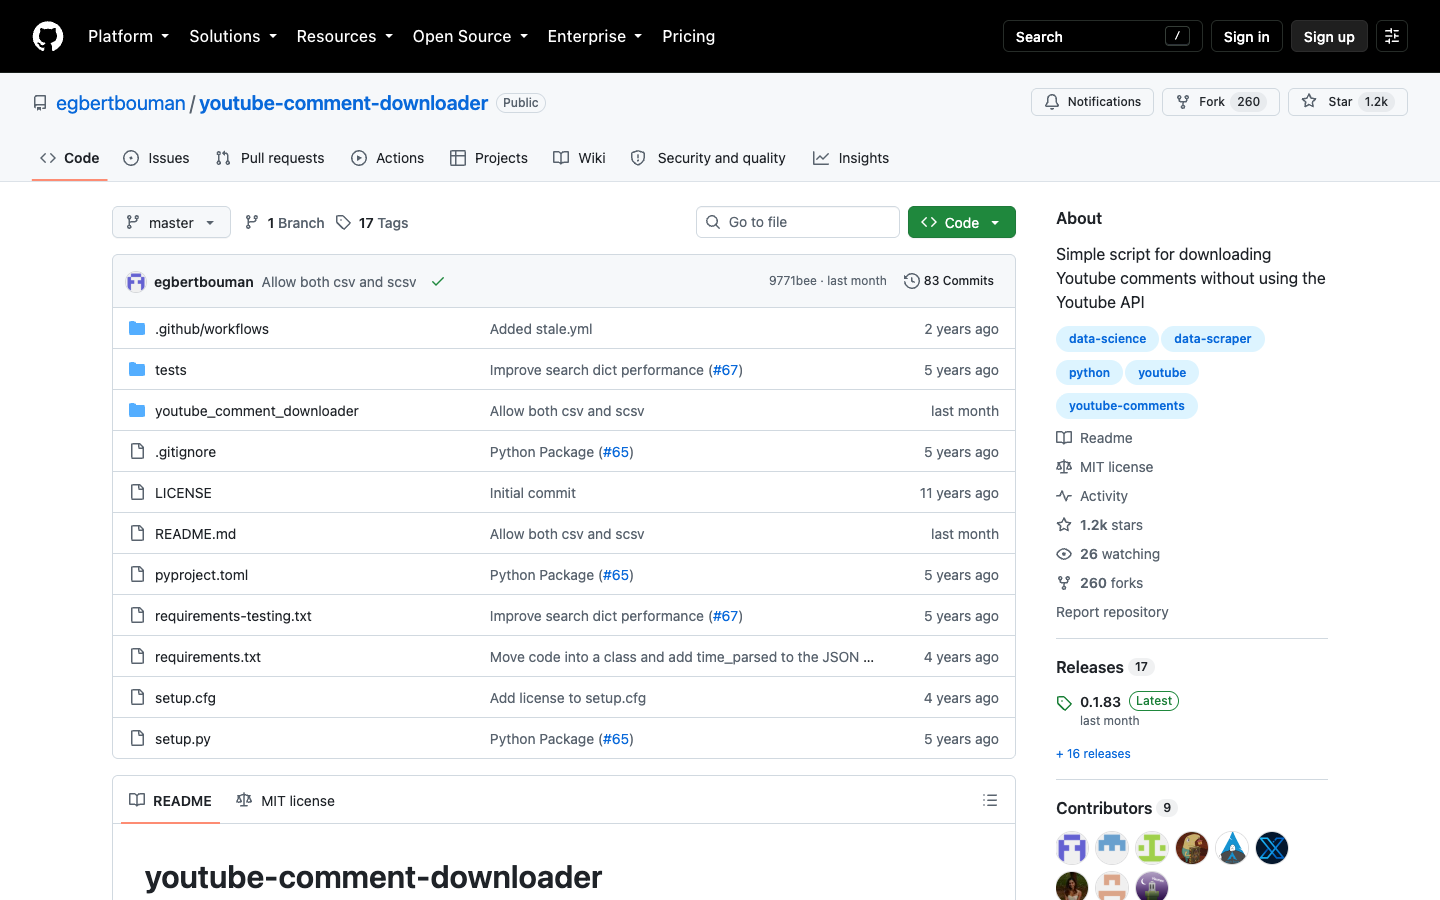Screen dimensions: 1440x900
Task: Click the Sign up button
Action: click(1329, 36)
